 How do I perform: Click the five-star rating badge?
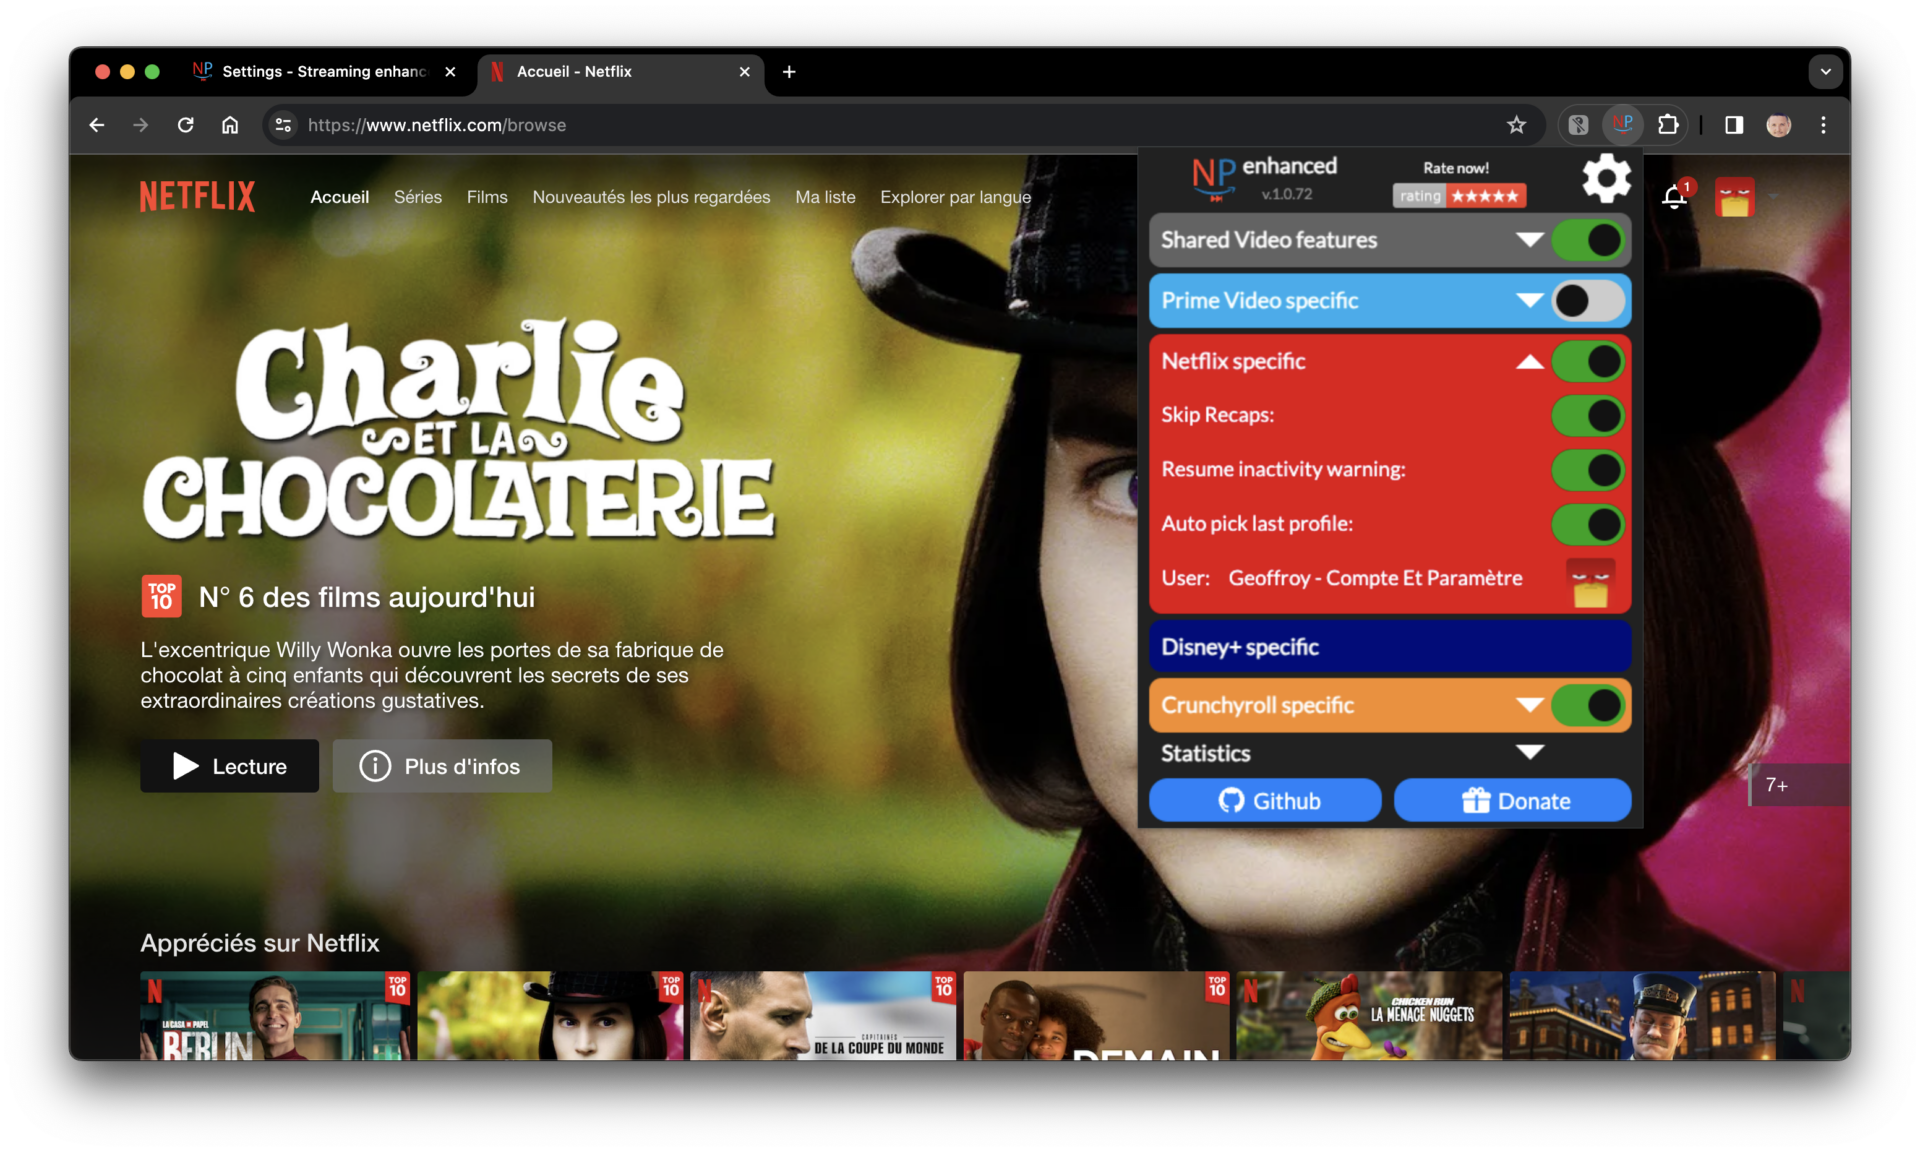coord(1459,196)
